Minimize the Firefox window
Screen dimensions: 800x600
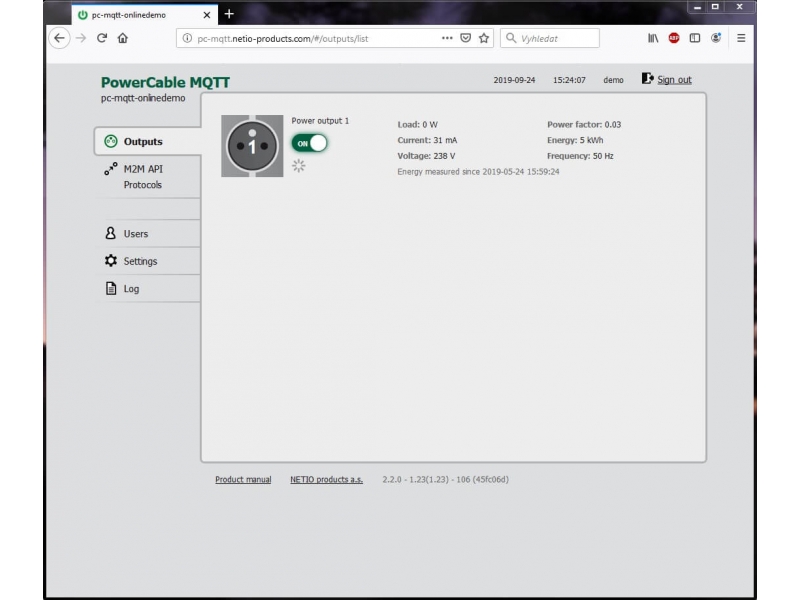[x=697, y=7]
